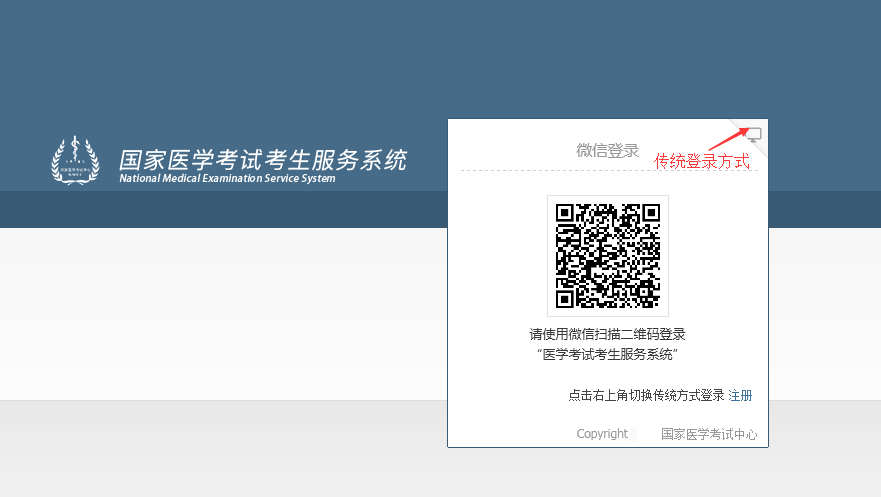Click the National Medical Examination Service System subtitle
The height and width of the screenshot is (497, 881).
[x=227, y=179]
